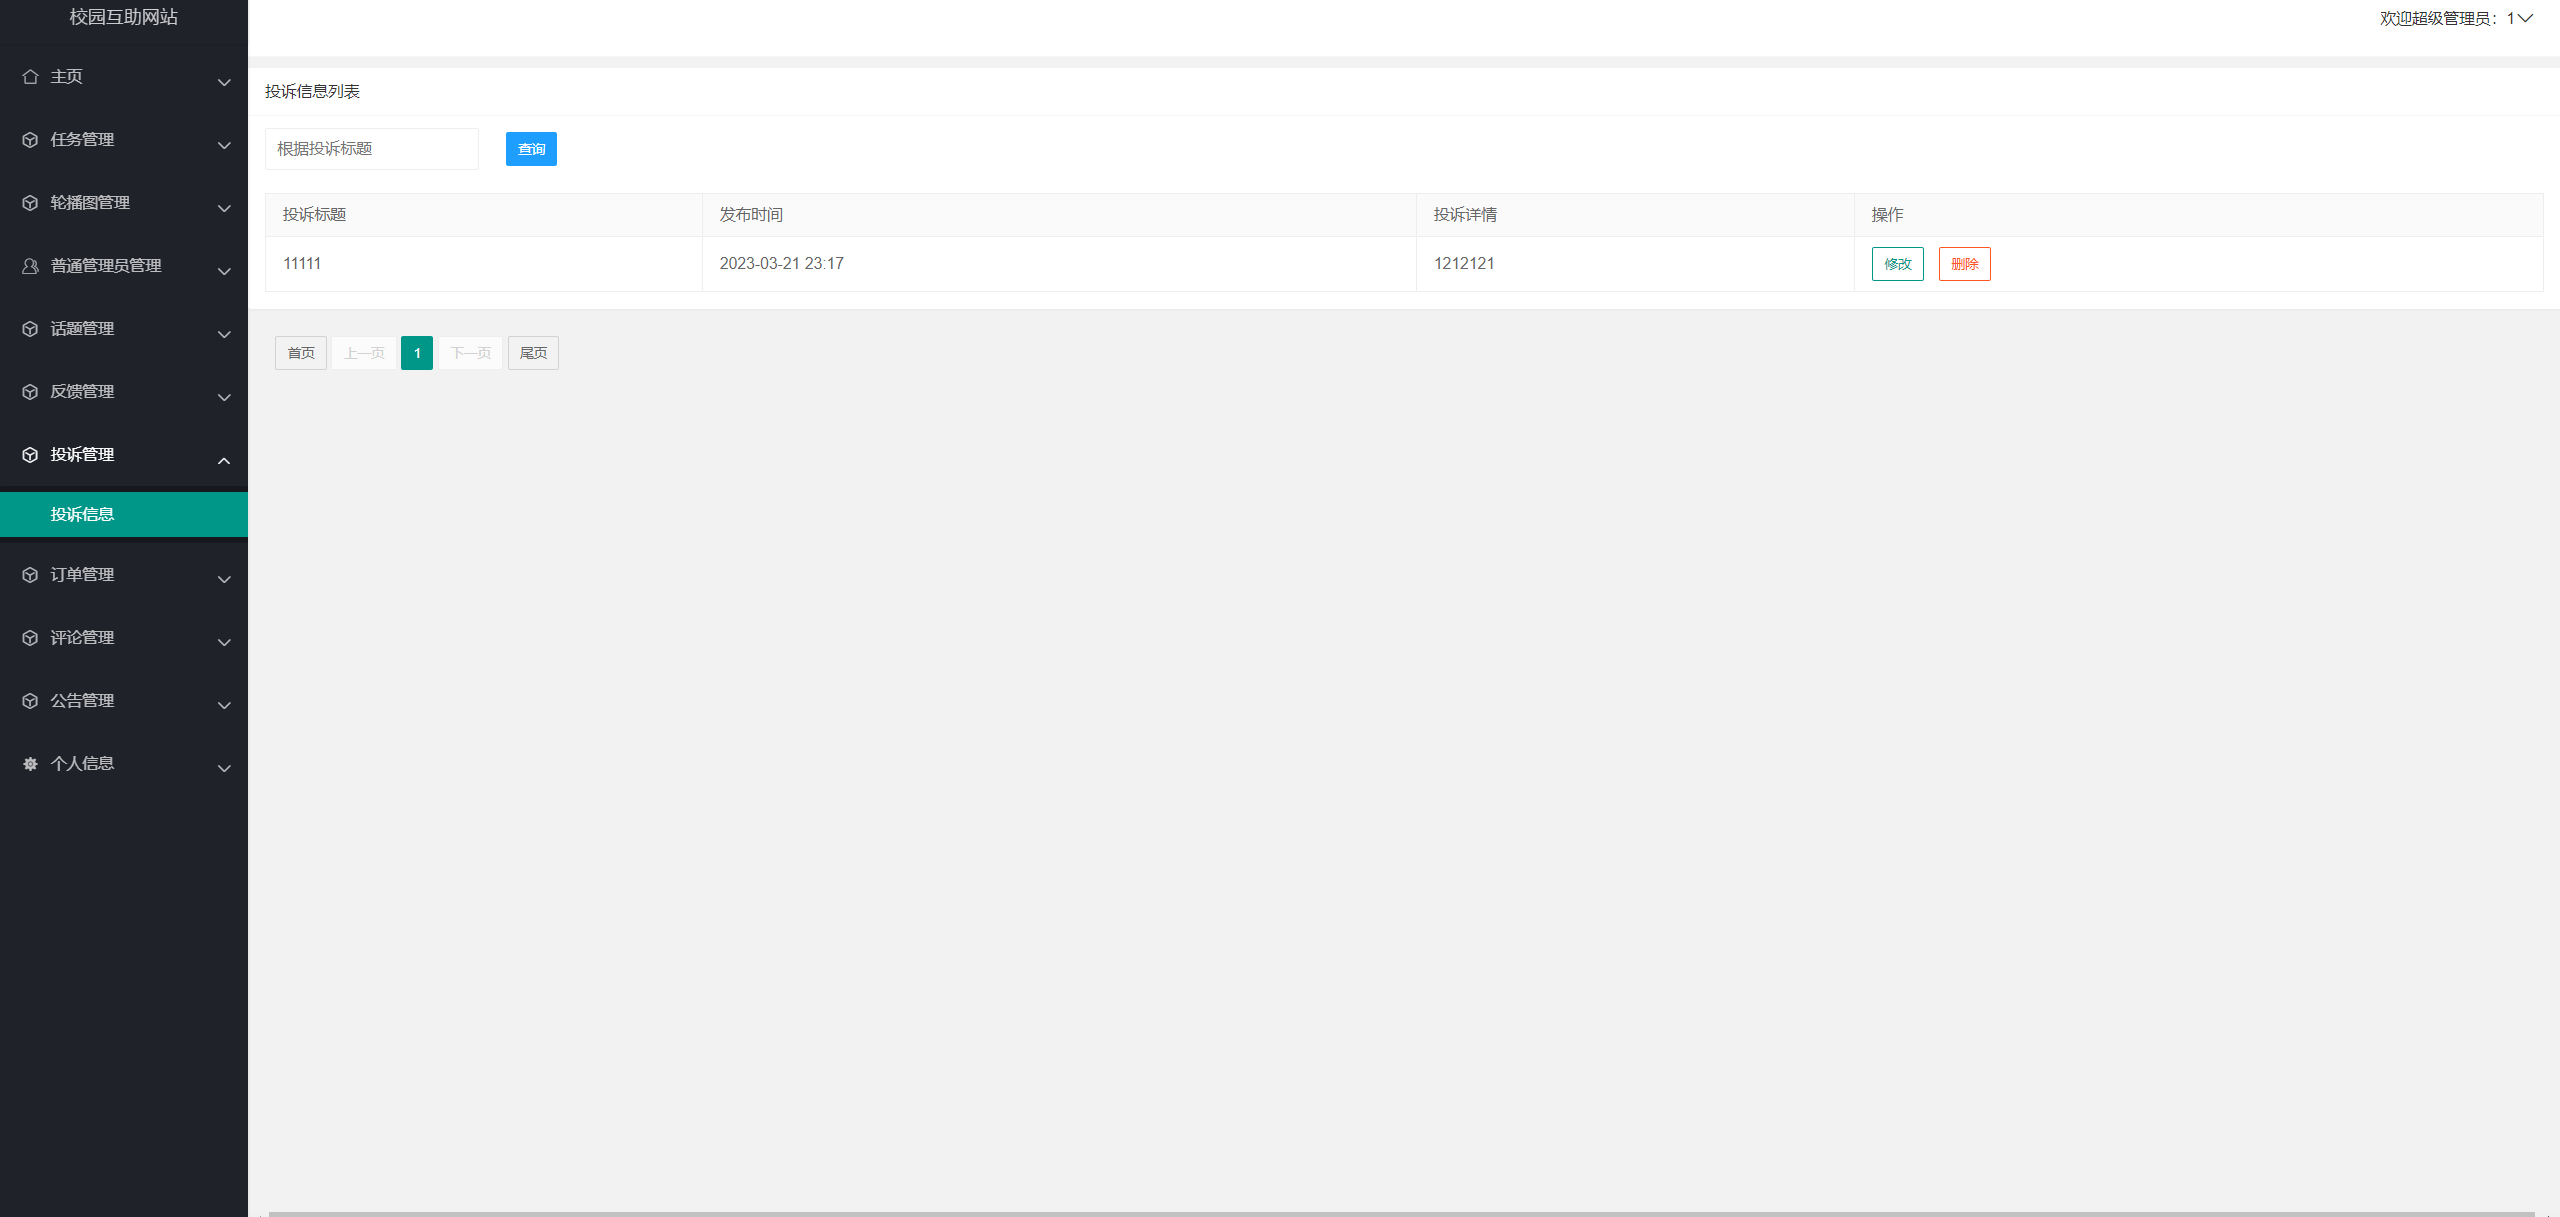2560x1217 pixels.
Task: Select the 投诉信息 submenu item
Action: click(82, 514)
